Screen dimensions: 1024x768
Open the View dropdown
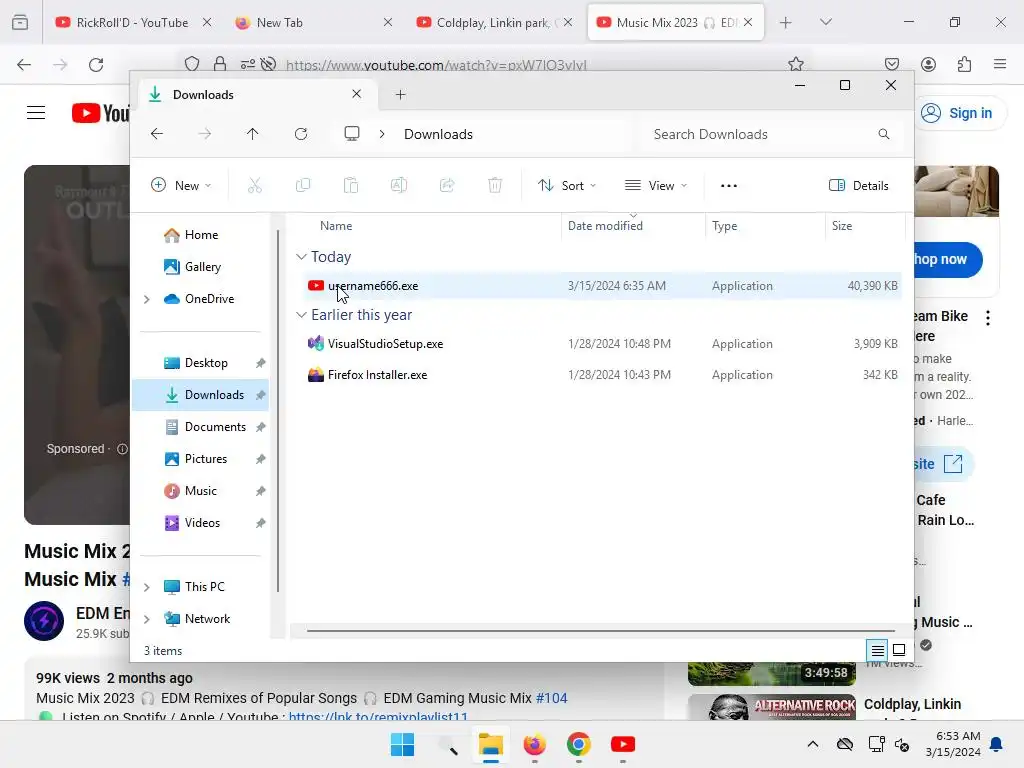[x=656, y=185]
